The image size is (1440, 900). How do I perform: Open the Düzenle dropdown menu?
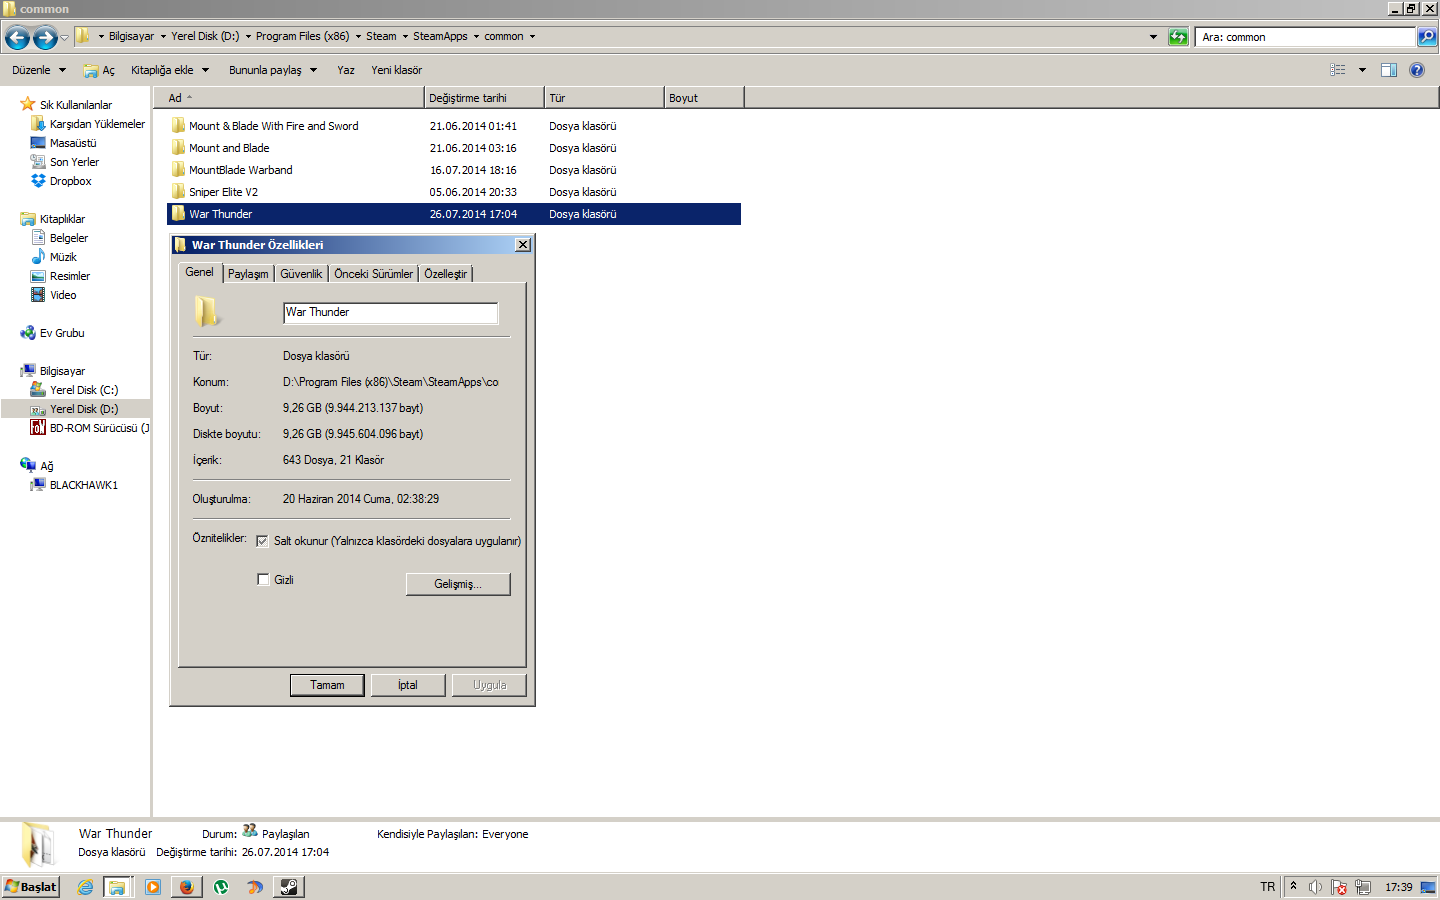click(x=39, y=70)
